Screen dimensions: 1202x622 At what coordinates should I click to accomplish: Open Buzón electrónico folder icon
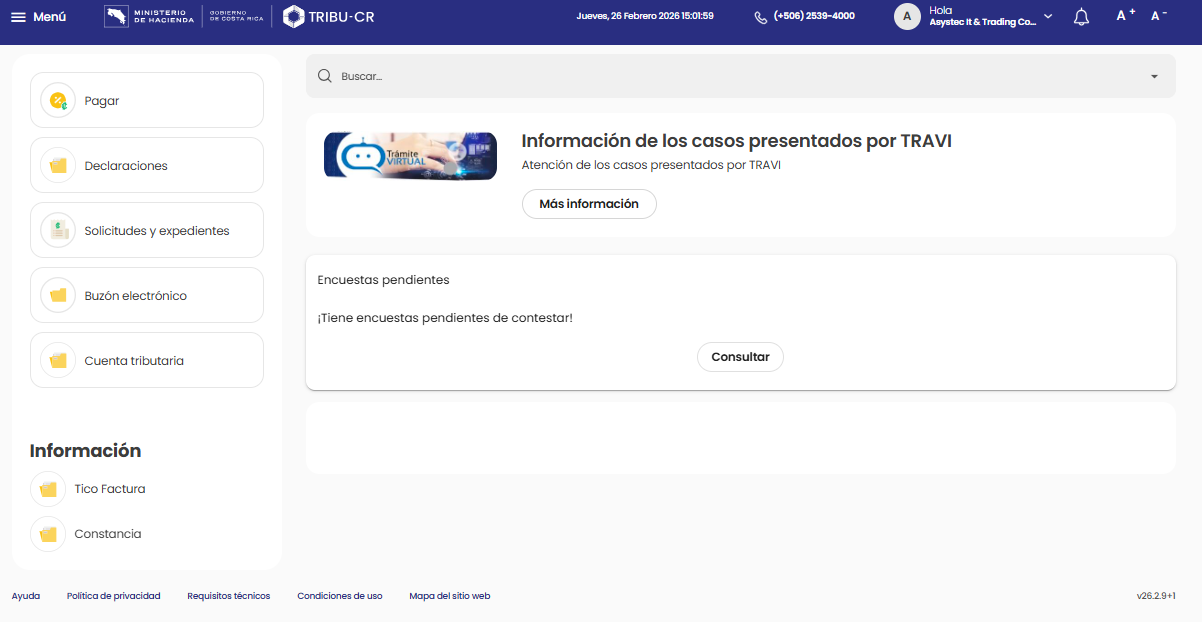[58, 296]
